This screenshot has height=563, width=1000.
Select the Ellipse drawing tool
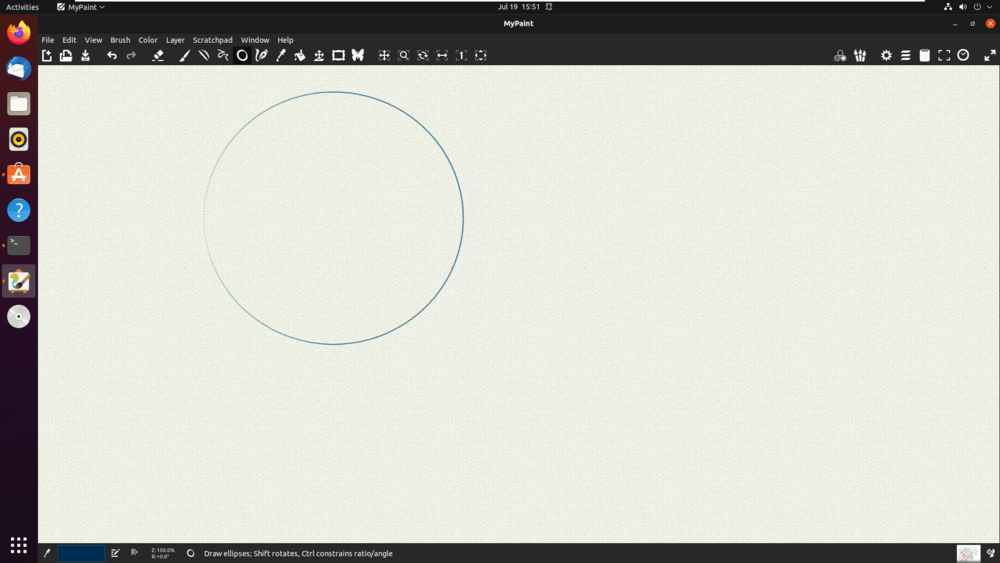click(242, 55)
